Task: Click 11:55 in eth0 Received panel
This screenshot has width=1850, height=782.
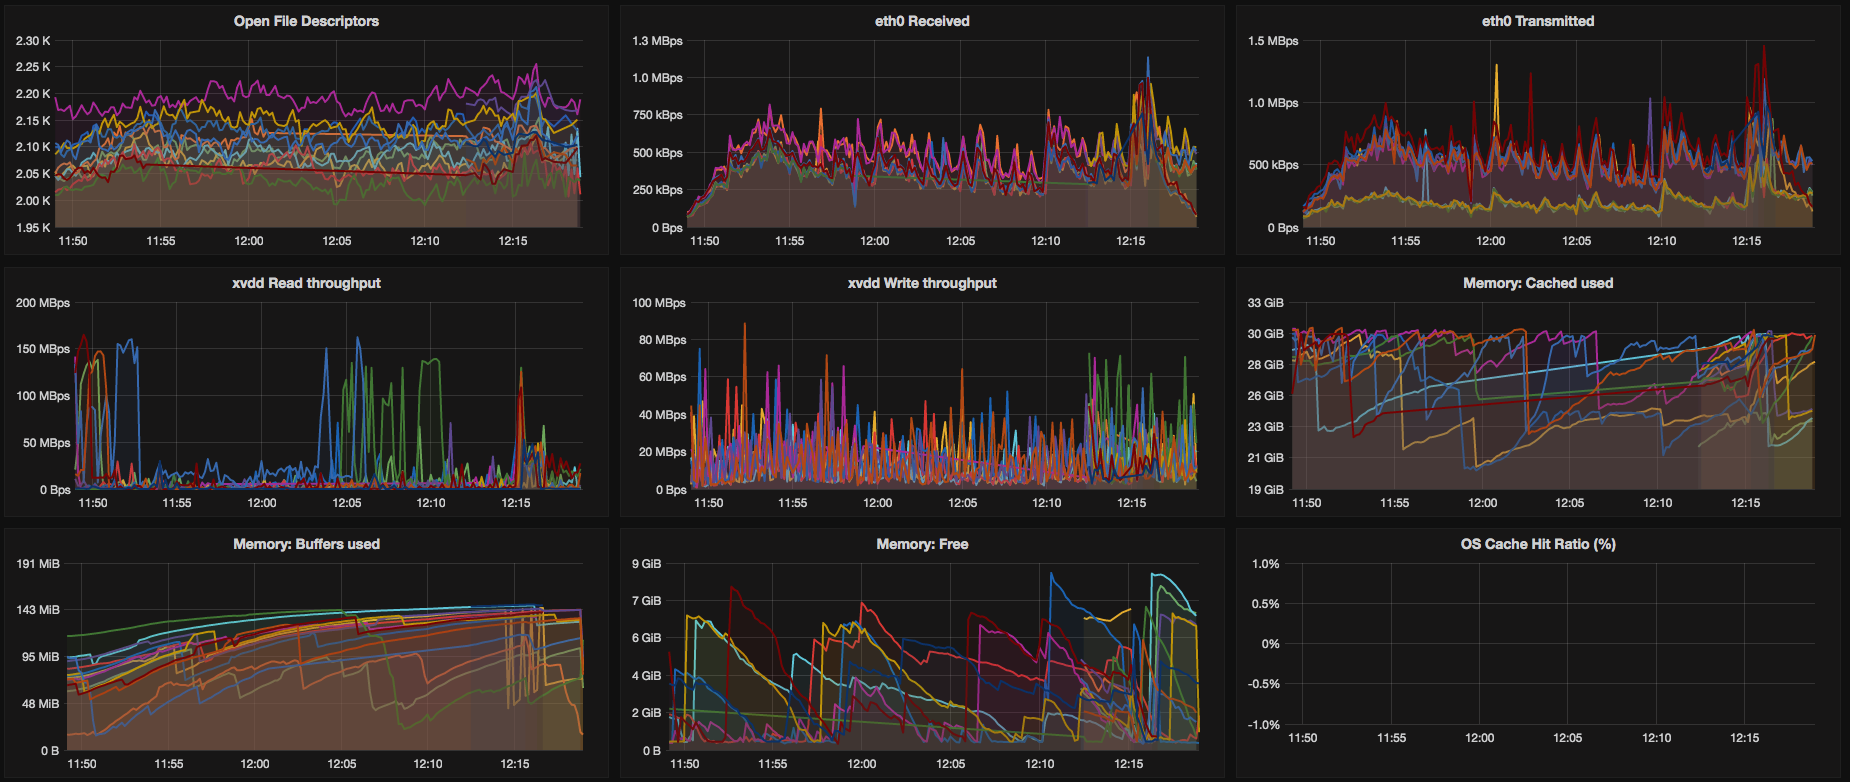Action: (790, 241)
